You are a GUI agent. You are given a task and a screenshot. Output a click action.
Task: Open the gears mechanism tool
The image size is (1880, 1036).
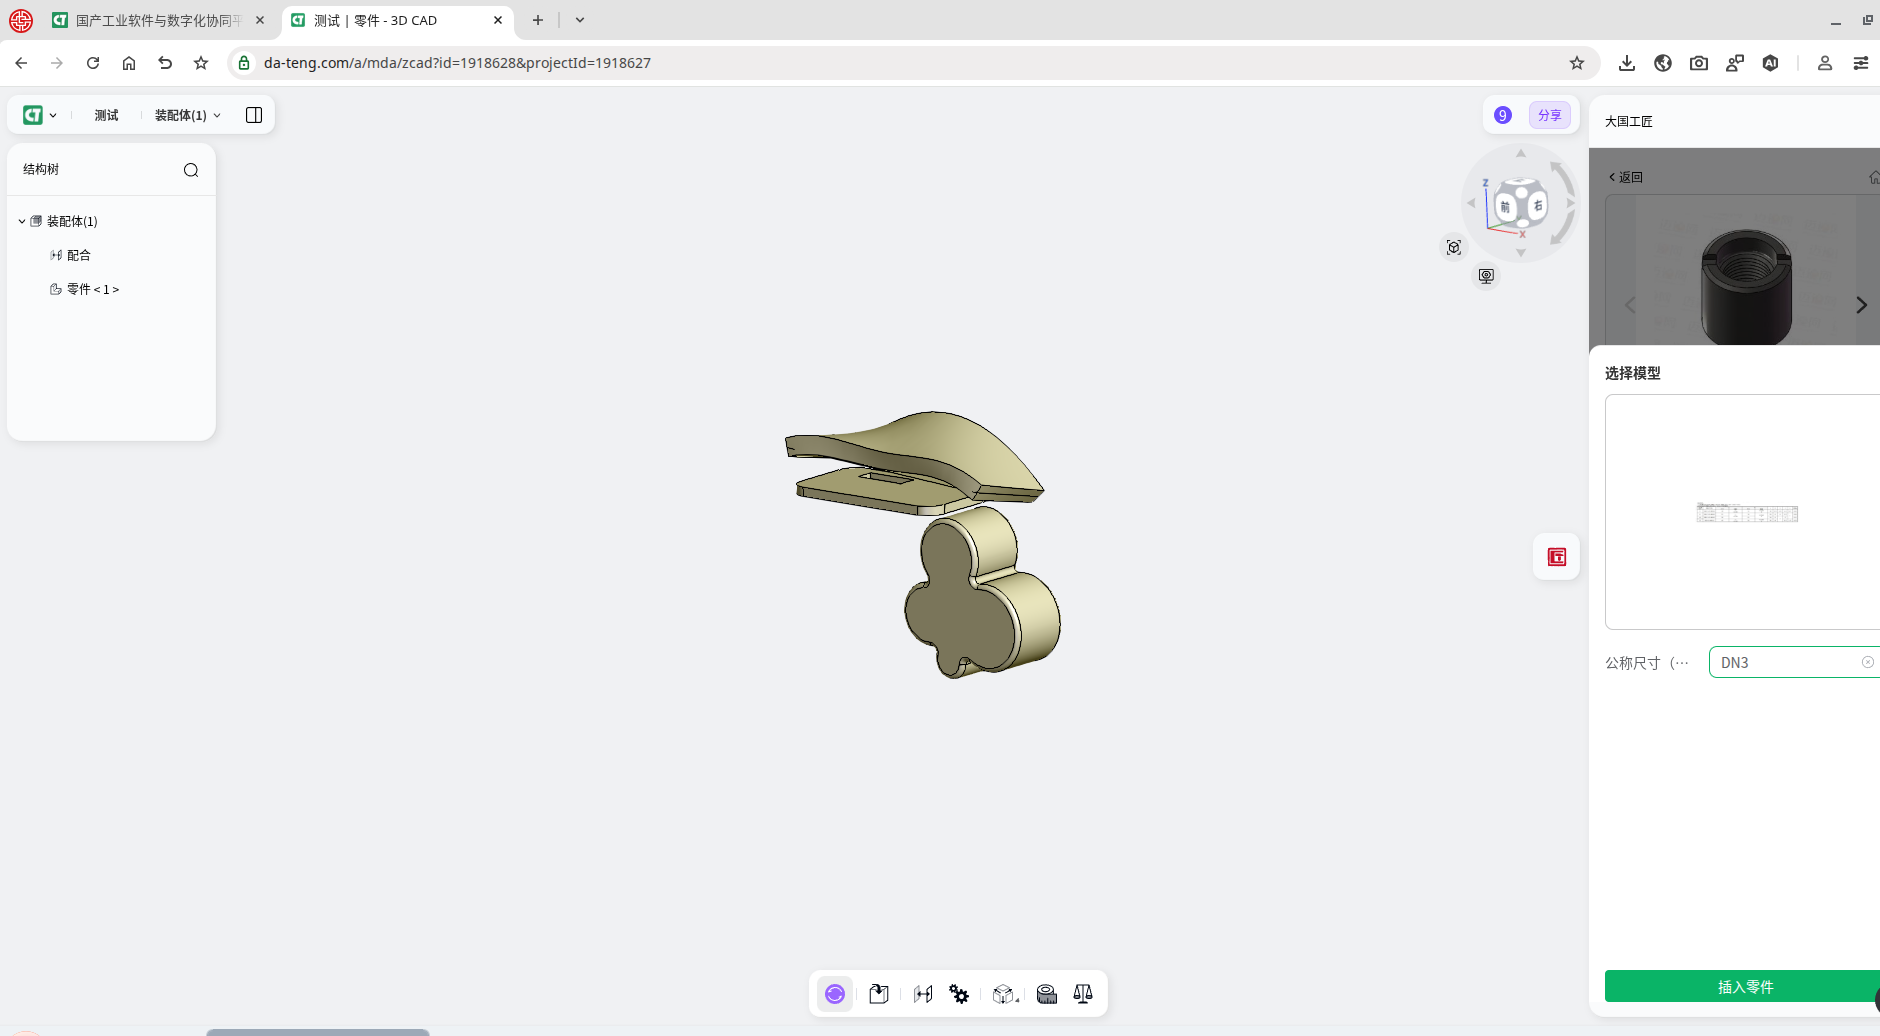[959, 994]
